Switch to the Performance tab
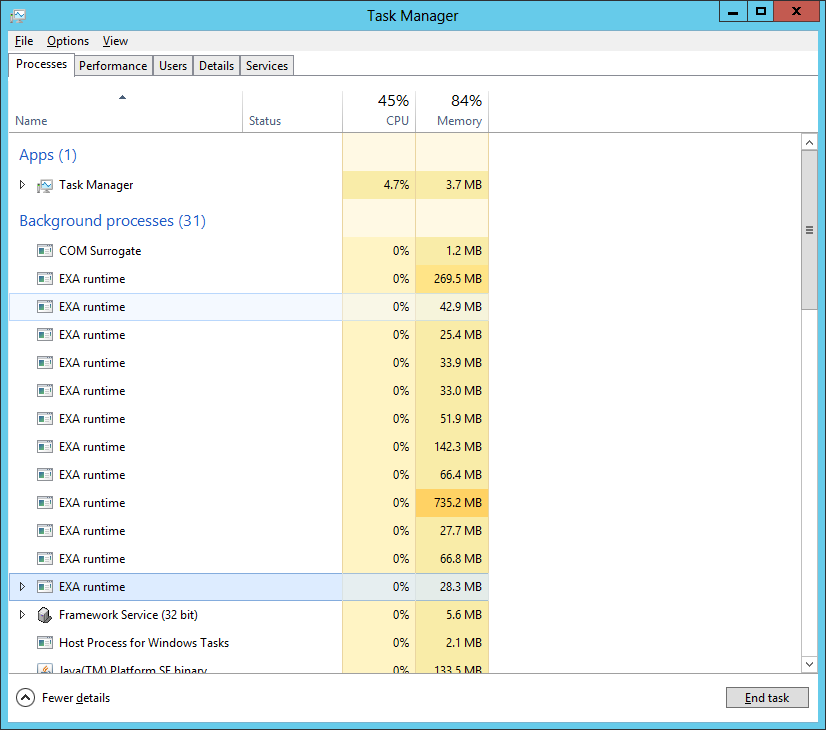826x730 pixels. 113,66
